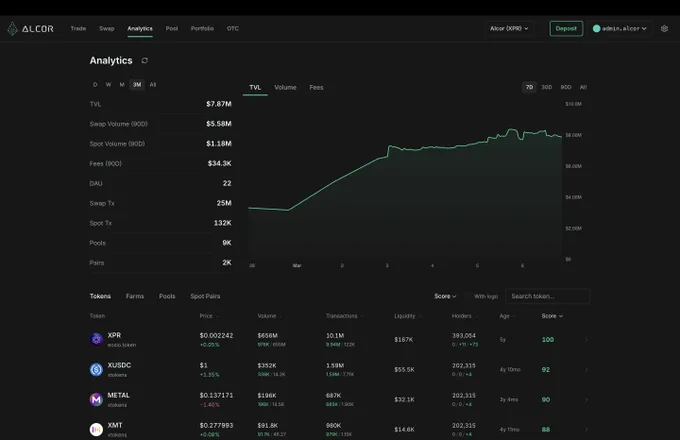This screenshot has width=680, height=440.
Task: Click XPR score value 100
Action: coord(548,340)
